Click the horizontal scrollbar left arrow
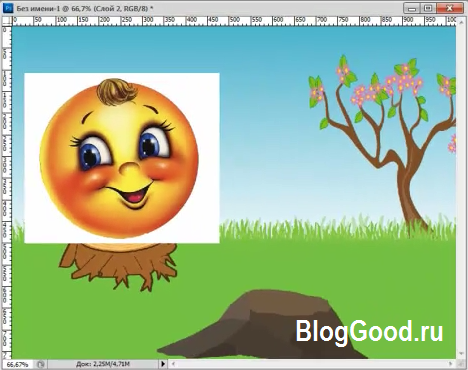 tap(173, 364)
